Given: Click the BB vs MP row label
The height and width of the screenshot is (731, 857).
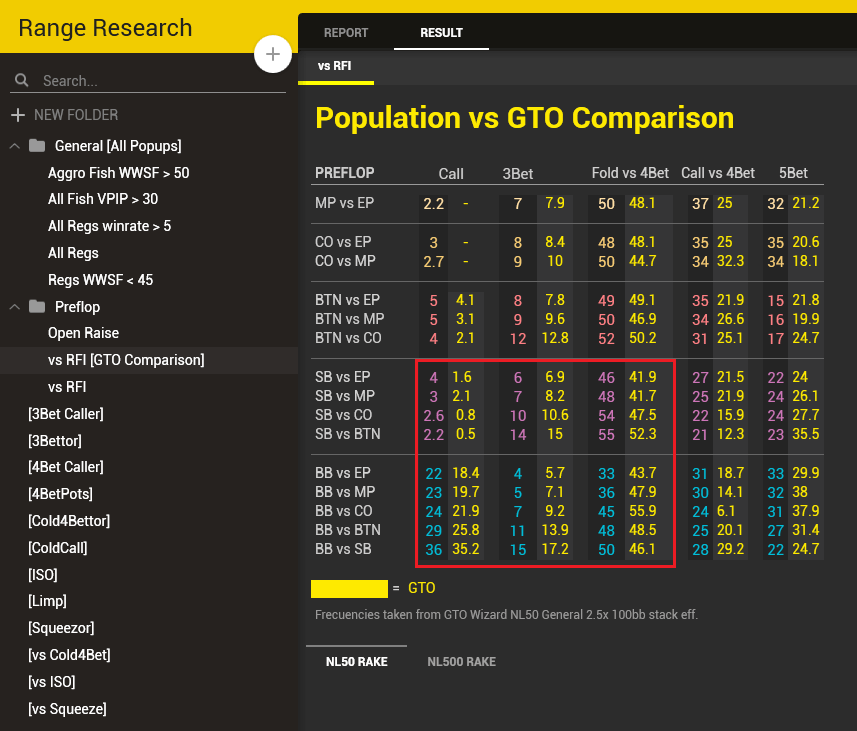Looking at the screenshot, I should click(x=345, y=492).
